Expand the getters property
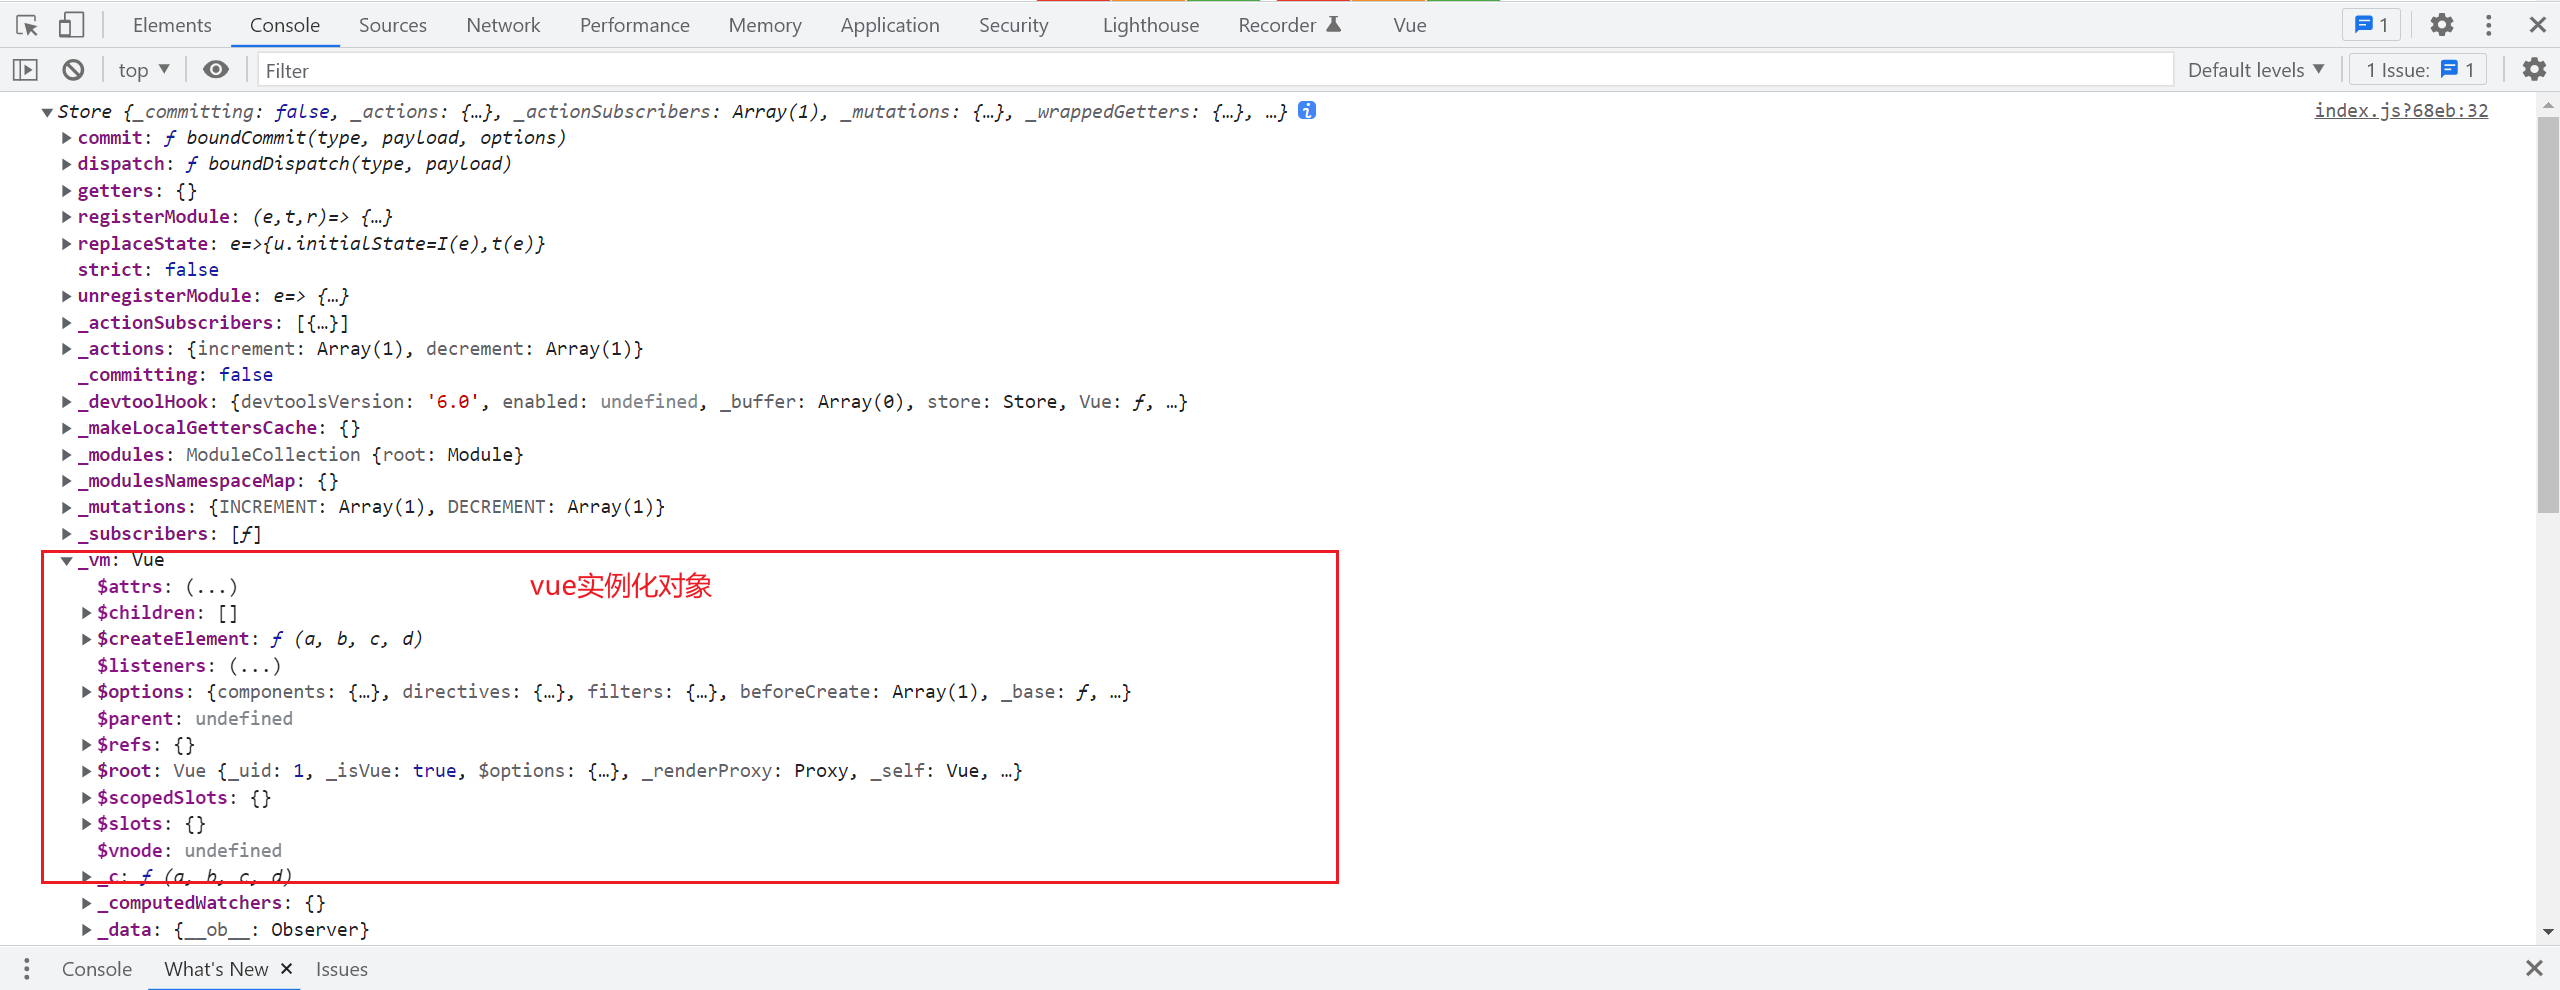The image size is (2560, 990). pyautogui.click(x=67, y=190)
